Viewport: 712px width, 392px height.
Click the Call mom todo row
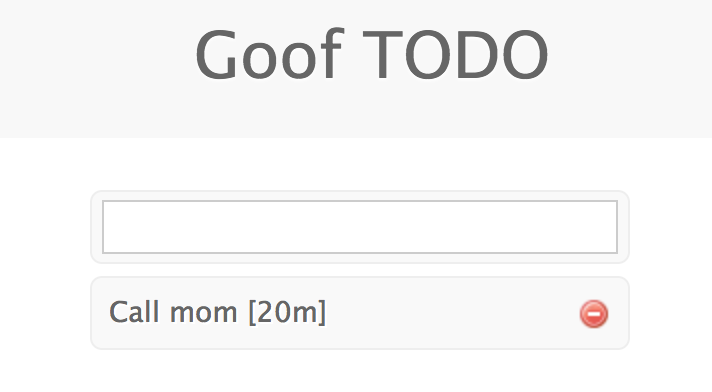tap(360, 313)
